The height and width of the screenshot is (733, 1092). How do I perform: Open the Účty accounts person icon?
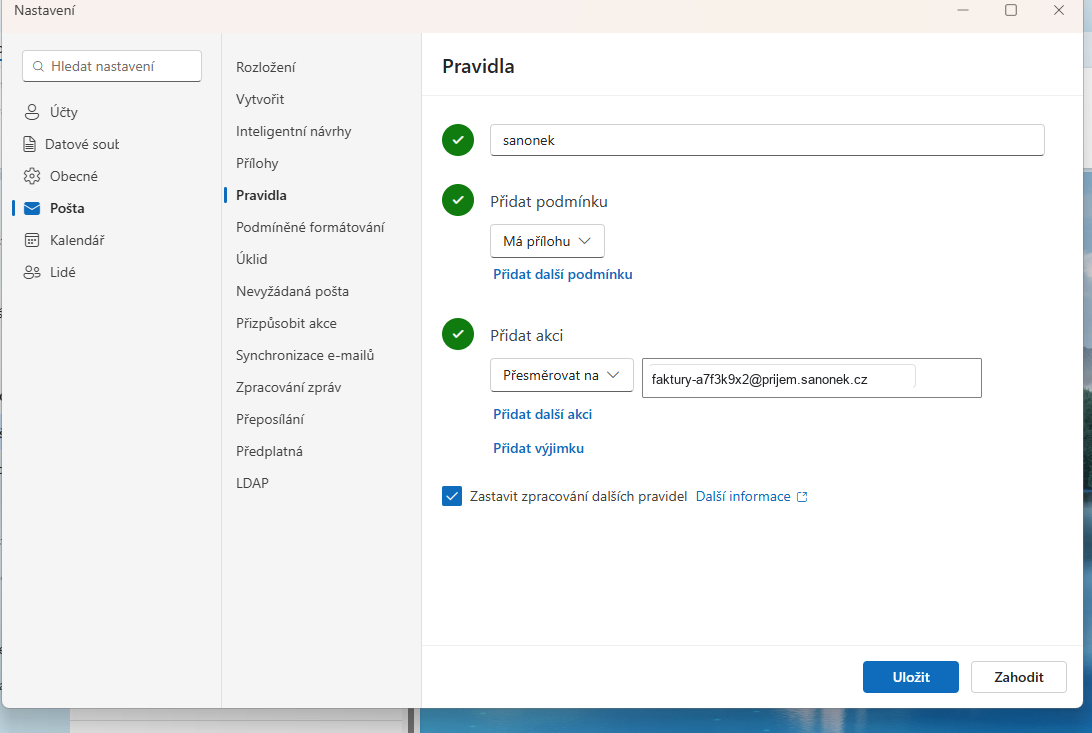pos(32,112)
